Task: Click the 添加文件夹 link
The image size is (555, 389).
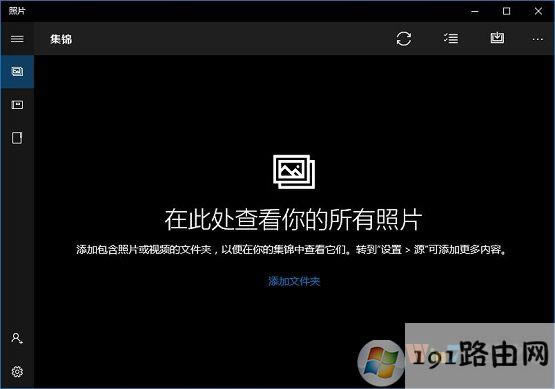Action: click(294, 281)
